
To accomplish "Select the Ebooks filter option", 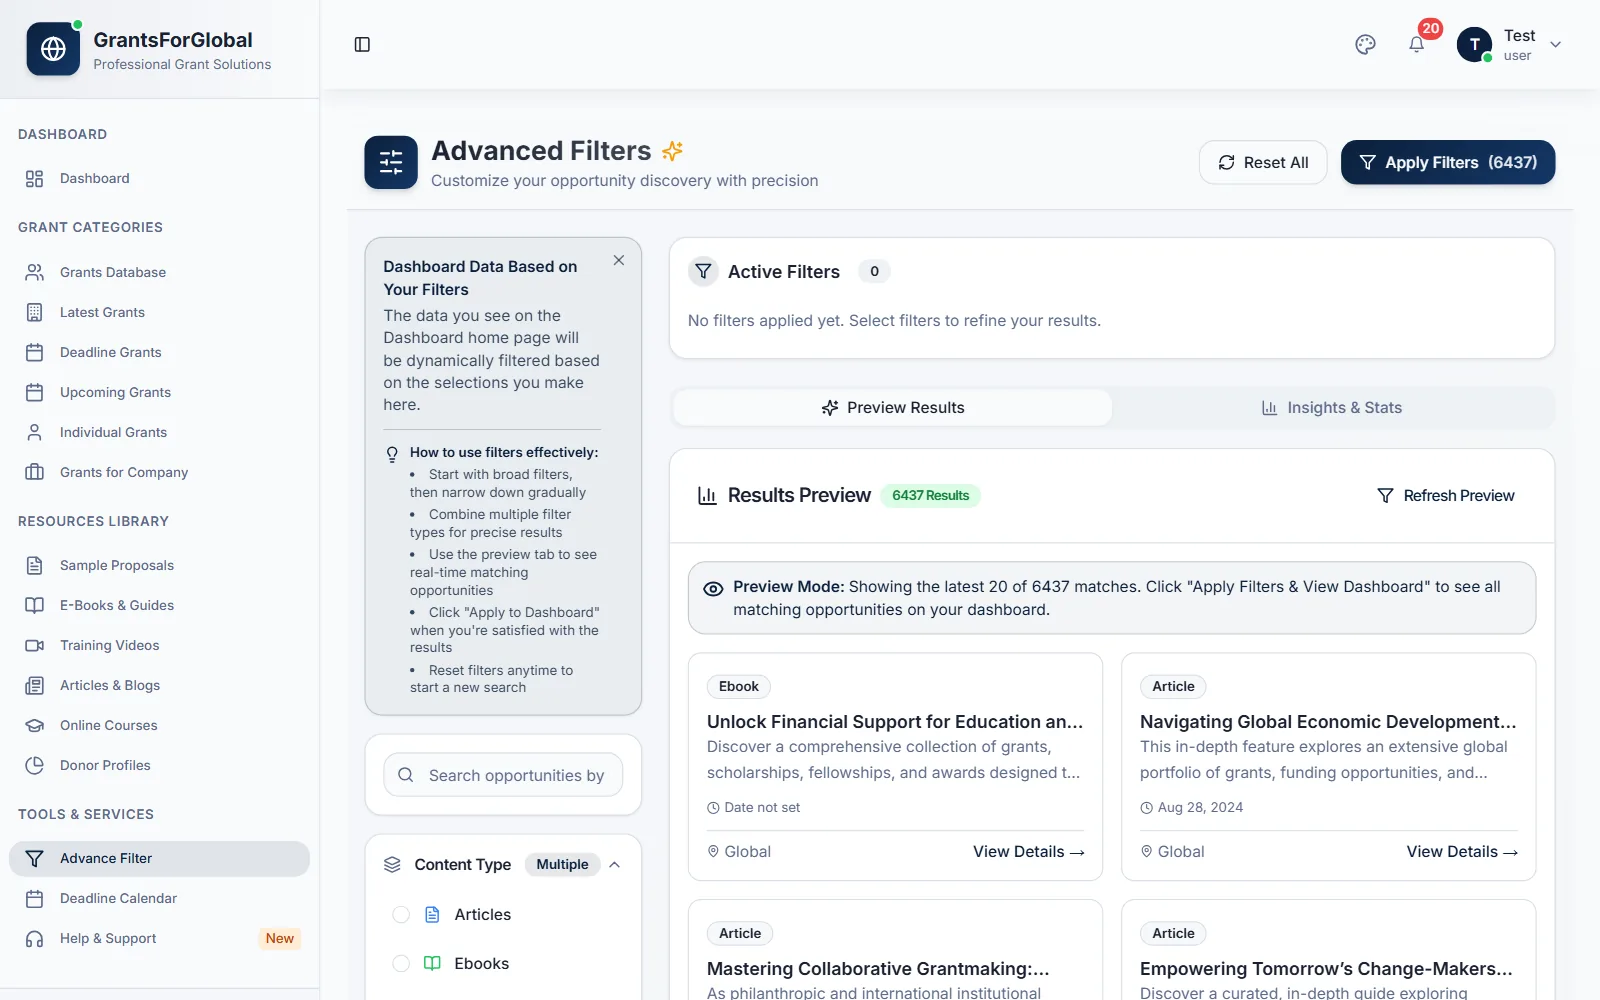I will 401,963.
